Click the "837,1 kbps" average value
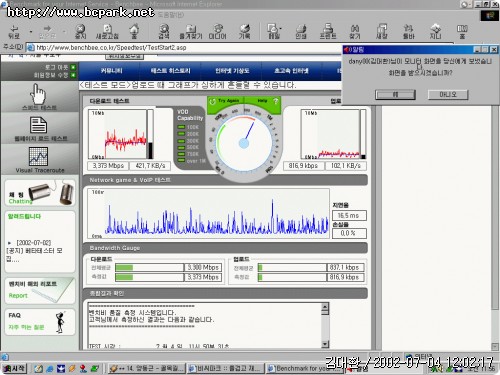 [345, 267]
